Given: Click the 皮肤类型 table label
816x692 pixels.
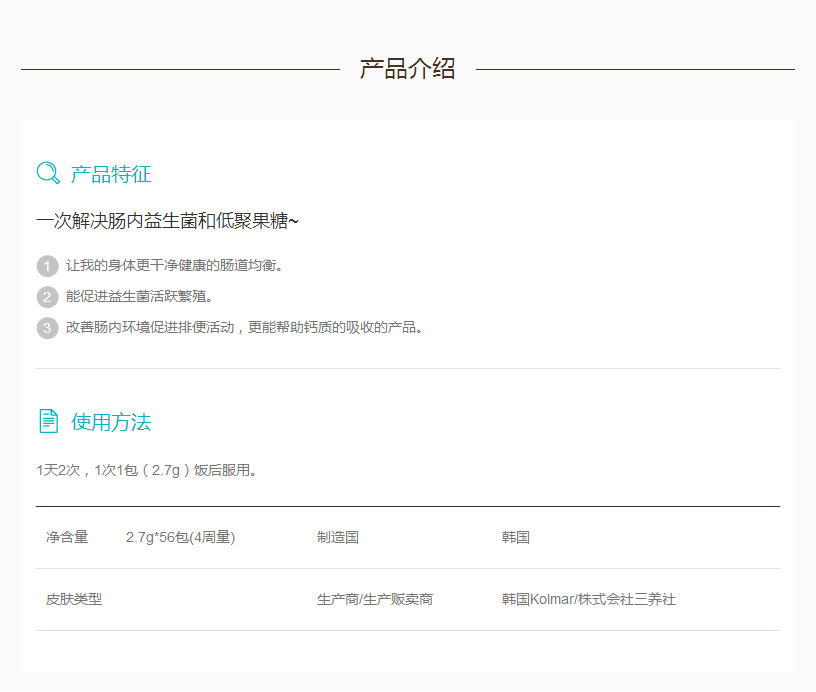Looking at the screenshot, I should 74,600.
